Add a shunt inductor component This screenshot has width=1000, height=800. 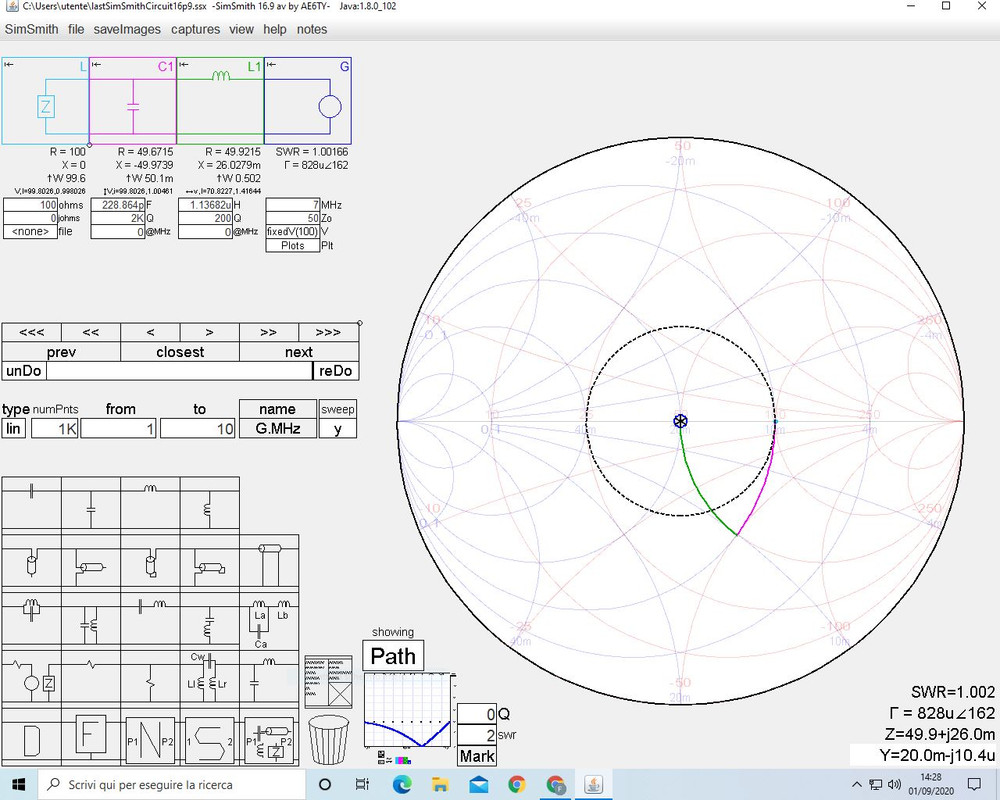pyautogui.click(x=210, y=503)
